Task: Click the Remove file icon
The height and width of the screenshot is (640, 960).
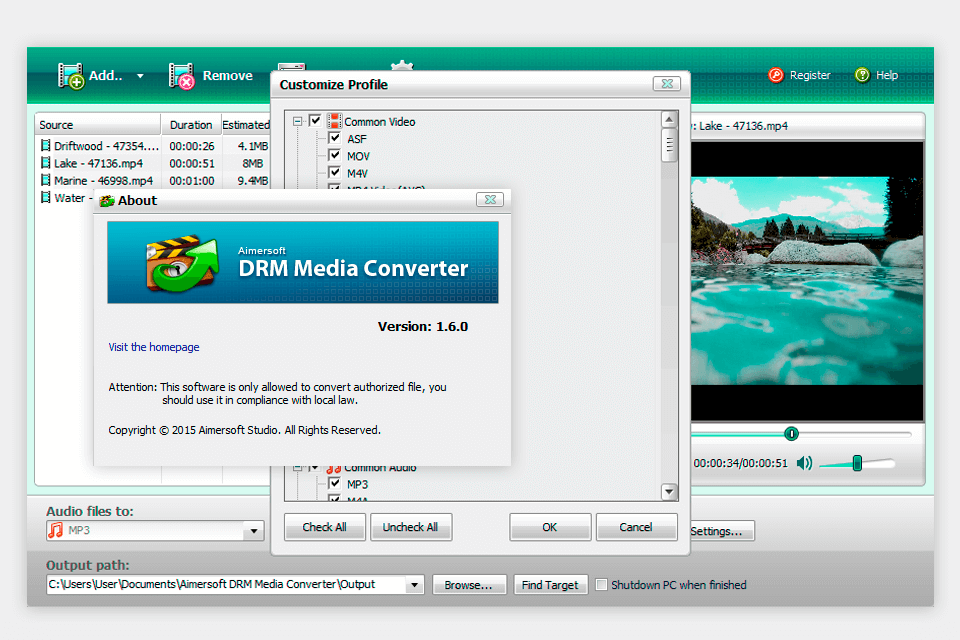Action: point(182,76)
